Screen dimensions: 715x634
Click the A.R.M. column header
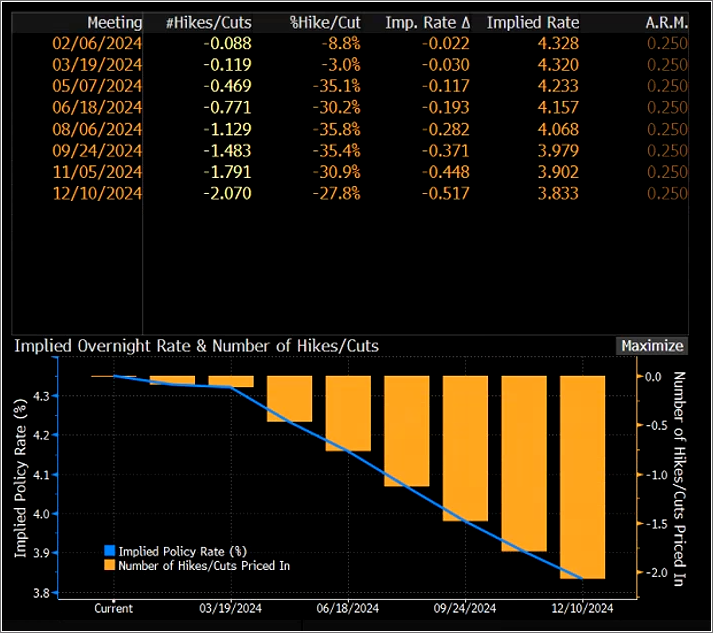(666, 22)
